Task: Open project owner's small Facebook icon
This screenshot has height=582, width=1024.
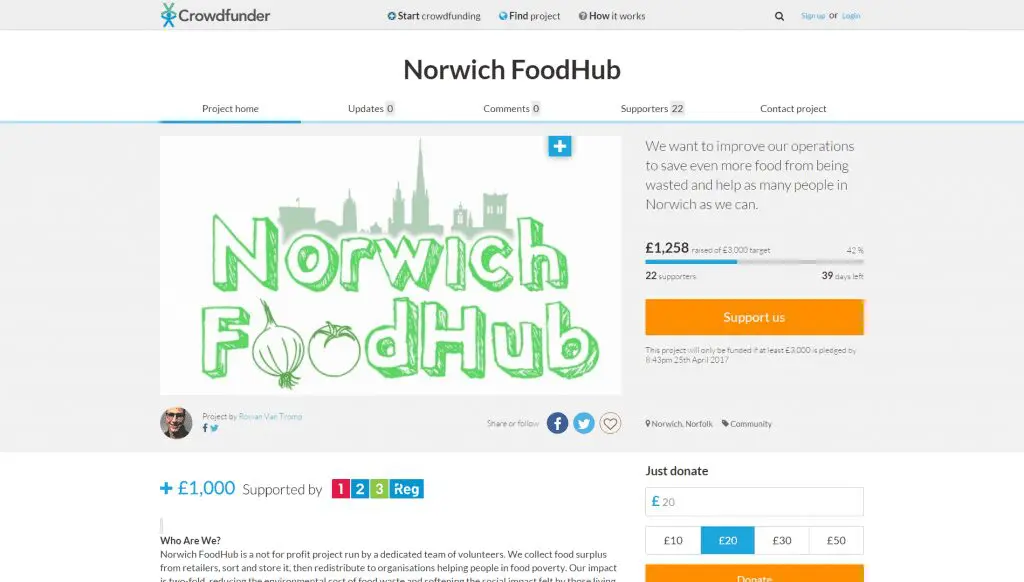Action: tap(205, 428)
